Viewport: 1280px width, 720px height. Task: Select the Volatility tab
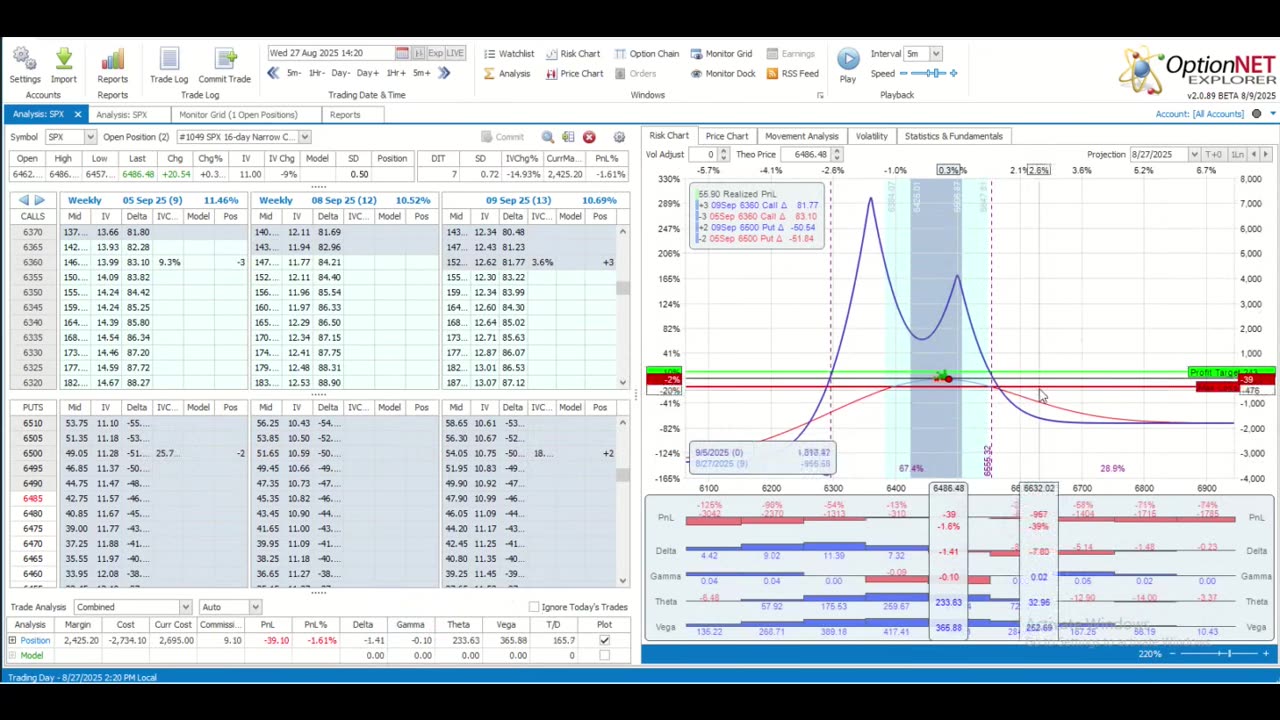[x=871, y=136]
